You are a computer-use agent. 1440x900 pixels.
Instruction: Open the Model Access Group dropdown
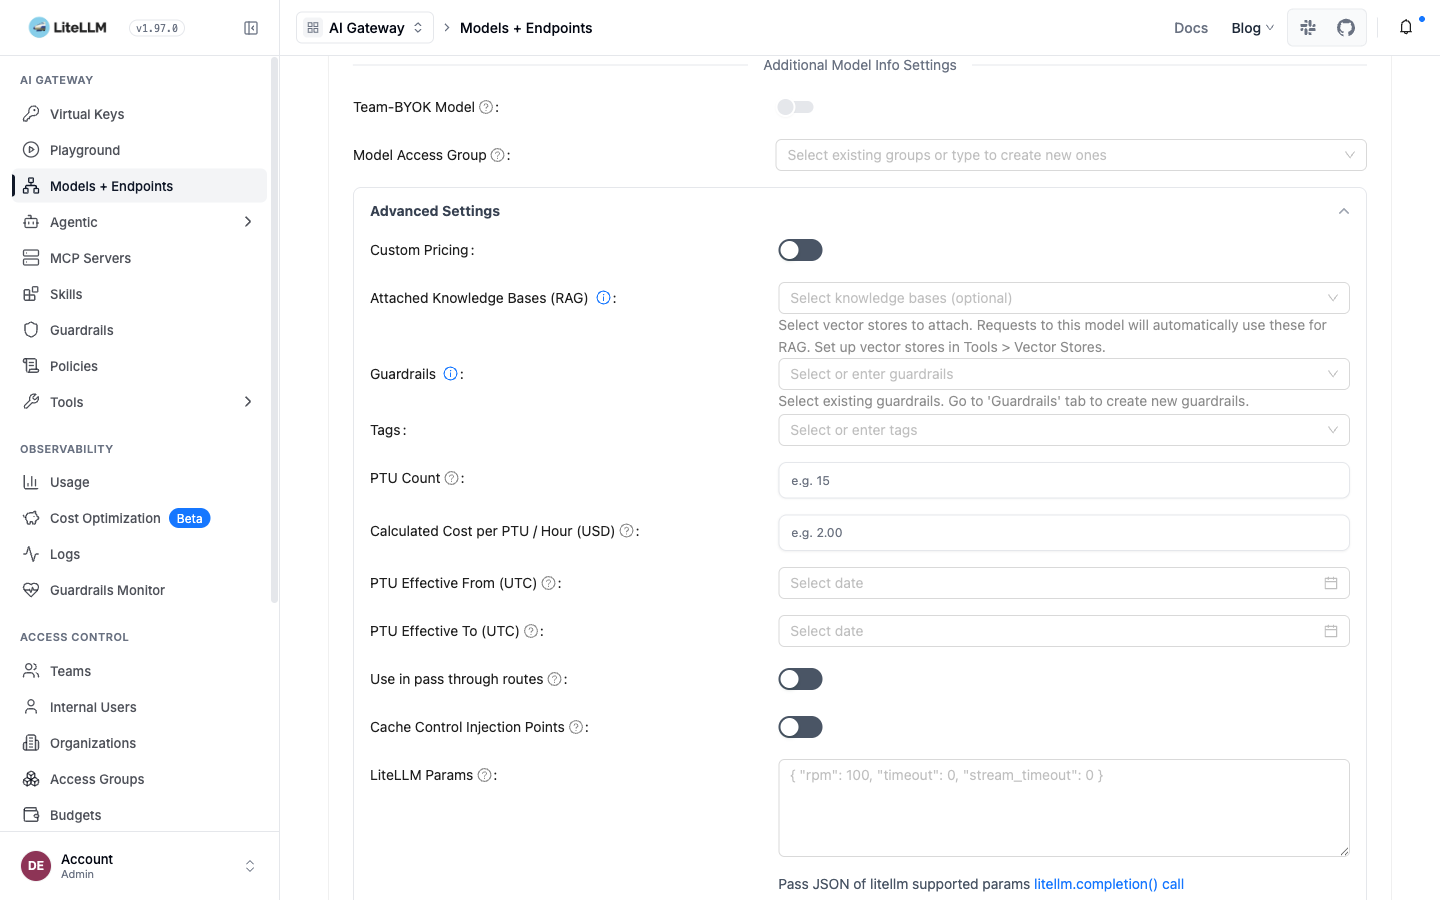point(1071,155)
